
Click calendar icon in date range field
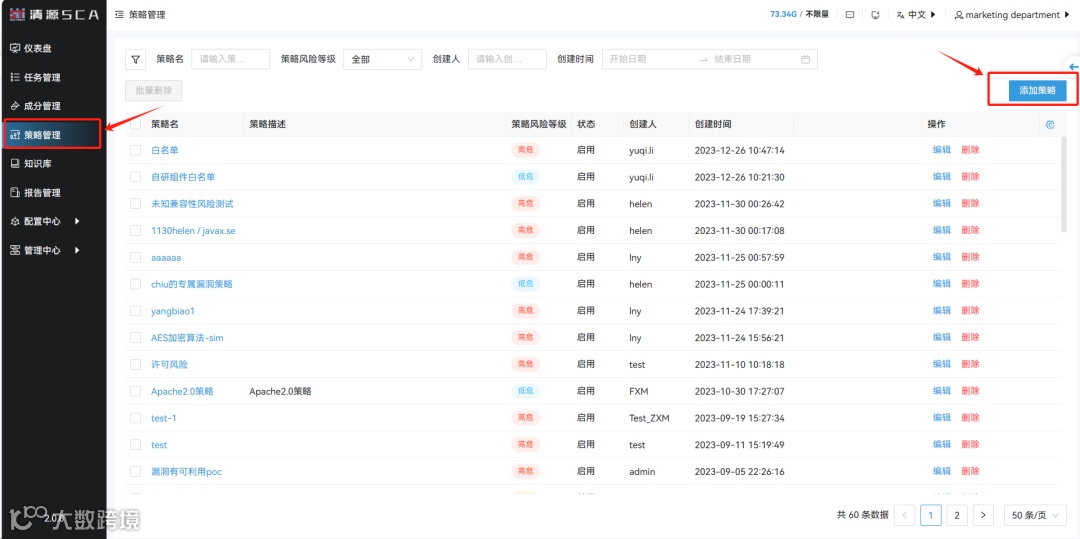click(805, 59)
